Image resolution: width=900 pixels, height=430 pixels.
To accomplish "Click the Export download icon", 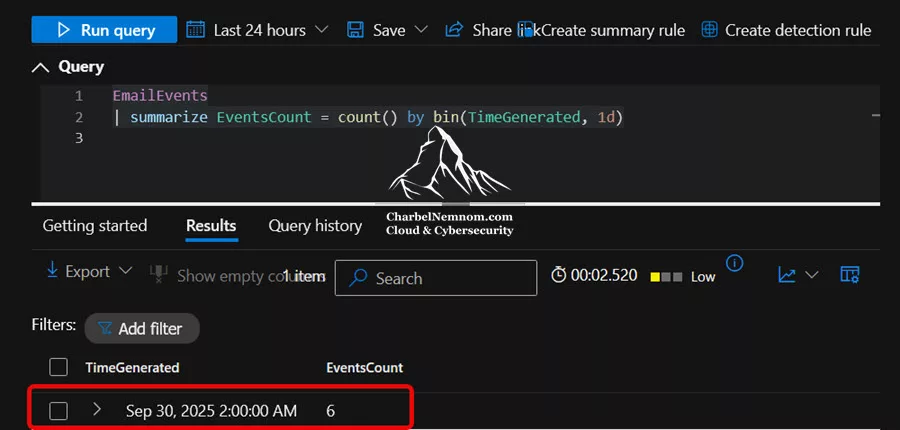I will [52, 270].
